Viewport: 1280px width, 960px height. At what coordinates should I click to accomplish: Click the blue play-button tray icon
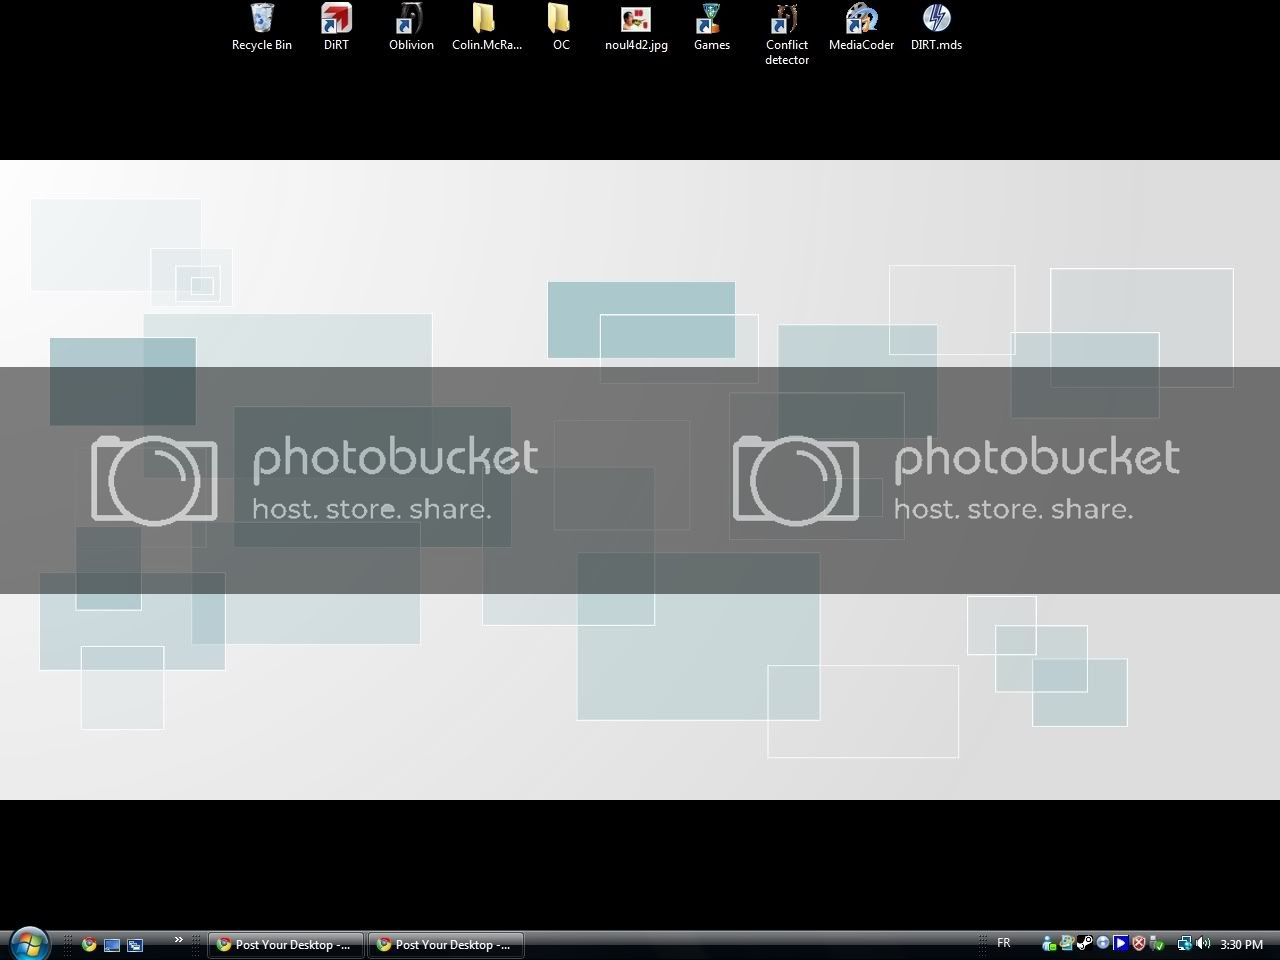pos(1121,943)
